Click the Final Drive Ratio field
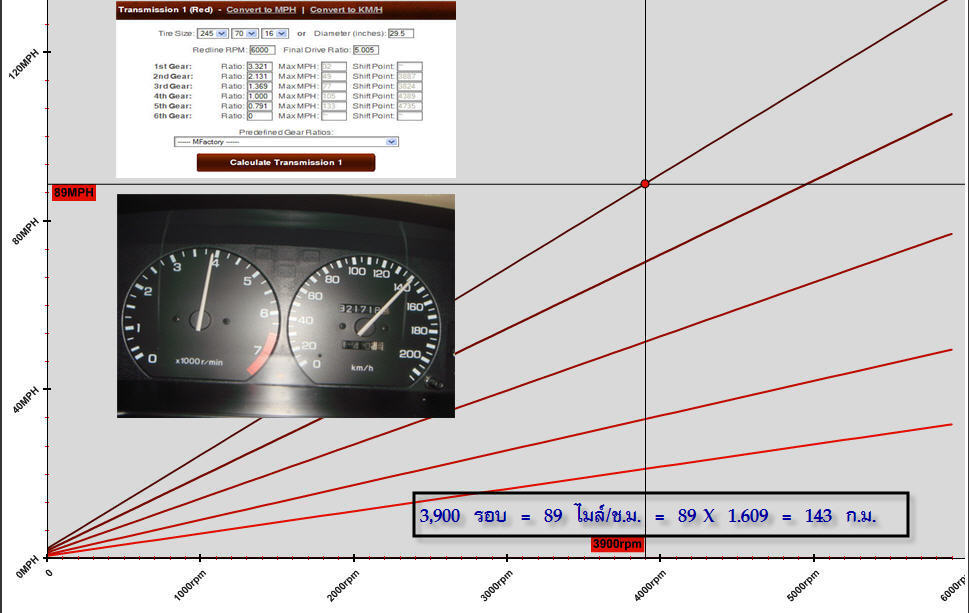The height and width of the screenshot is (613, 969). click(x=364, y=49)
